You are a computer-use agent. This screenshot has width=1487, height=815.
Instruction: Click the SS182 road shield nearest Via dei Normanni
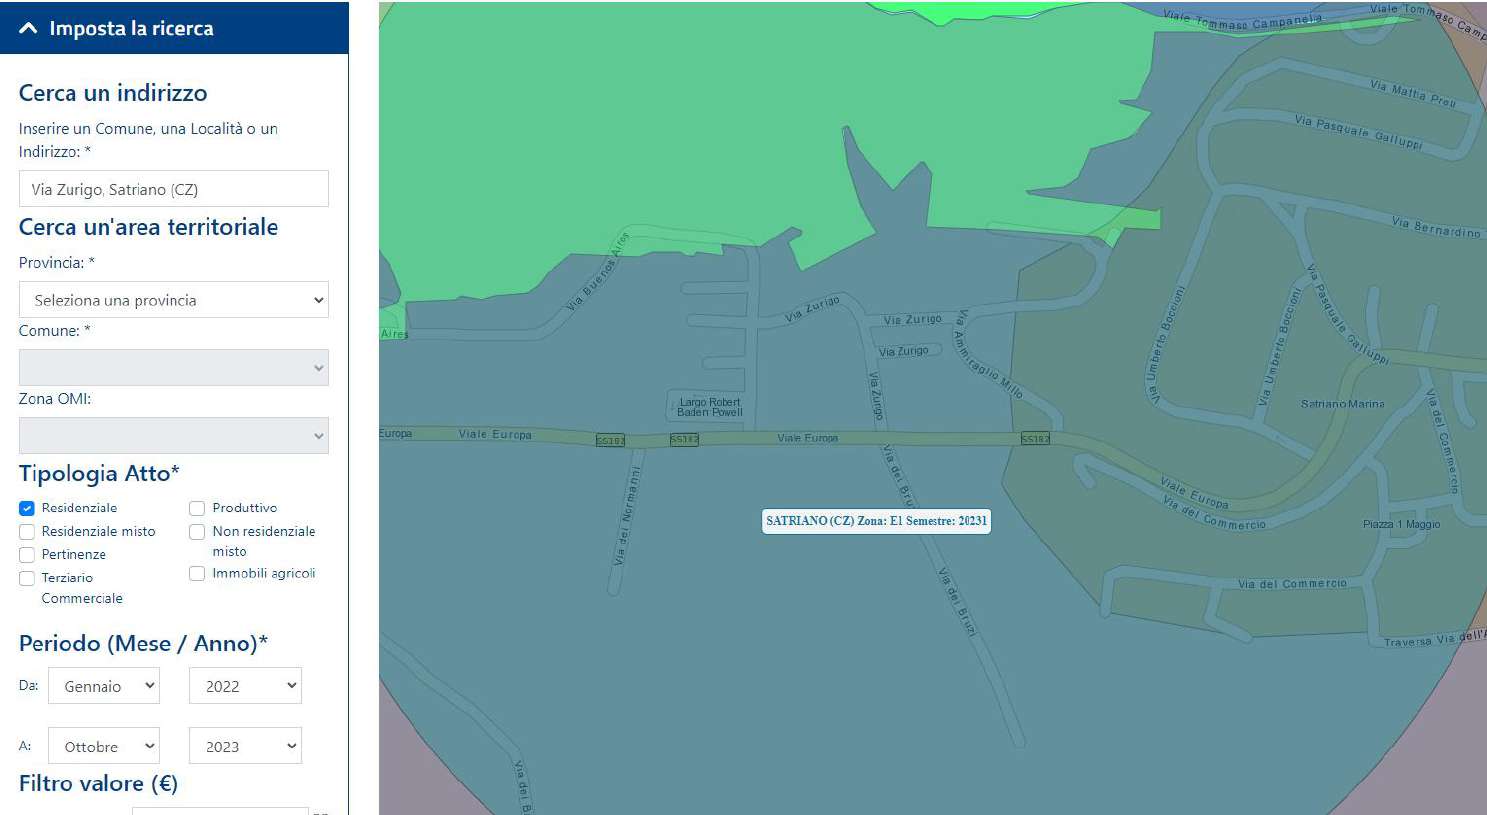coord(610,440)
